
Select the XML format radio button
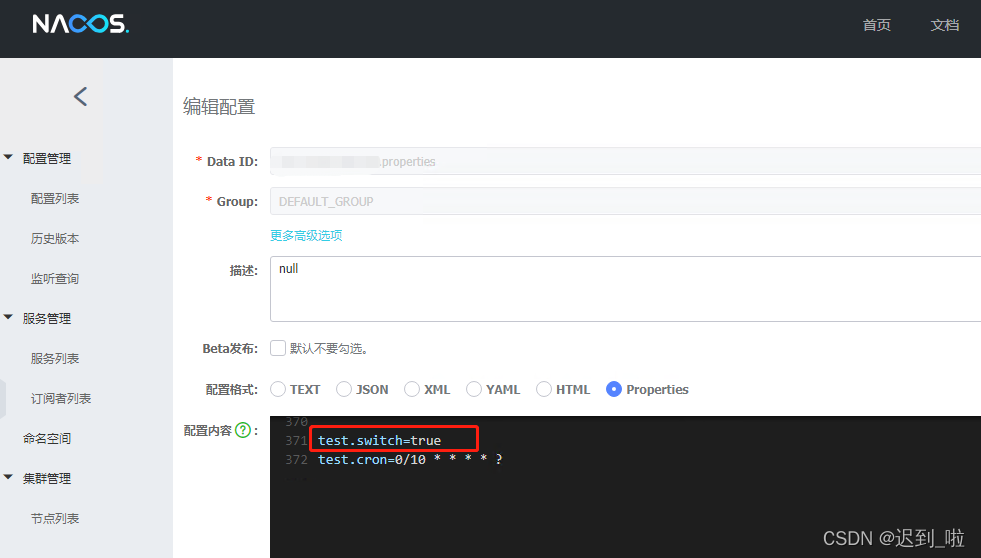tap(412, 389)
